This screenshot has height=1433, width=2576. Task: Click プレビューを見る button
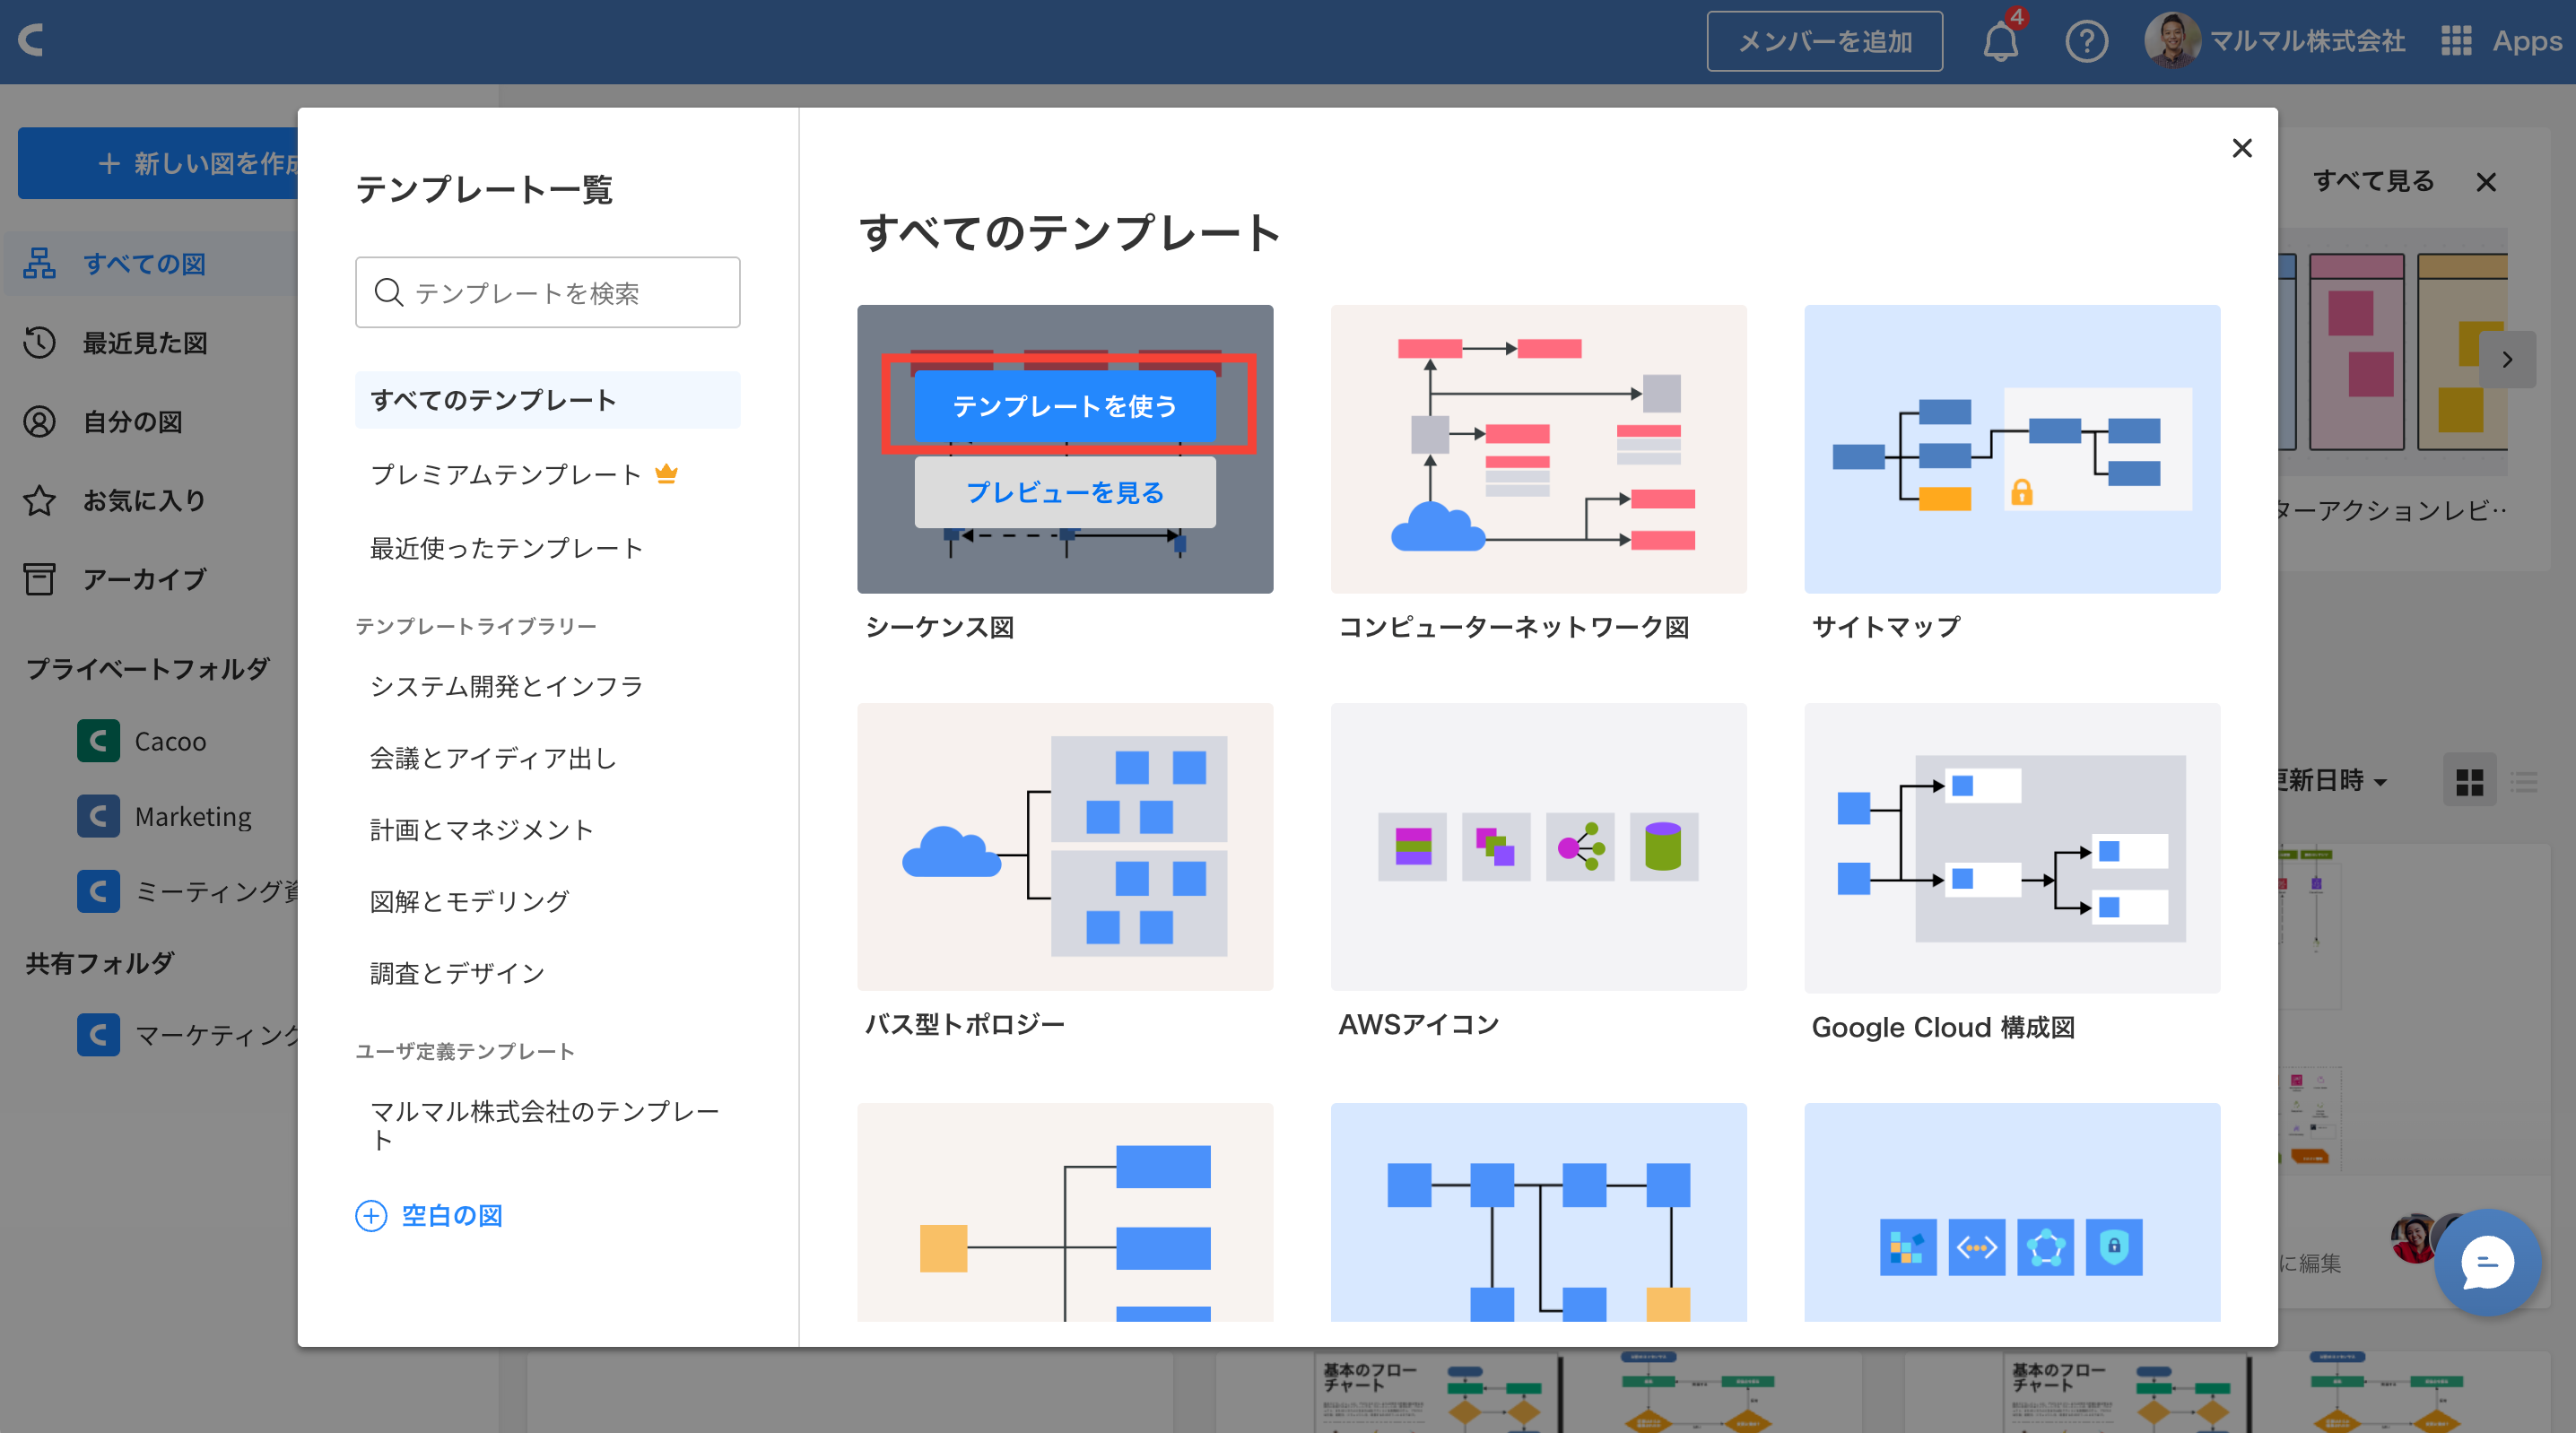tap(1065, 492)
